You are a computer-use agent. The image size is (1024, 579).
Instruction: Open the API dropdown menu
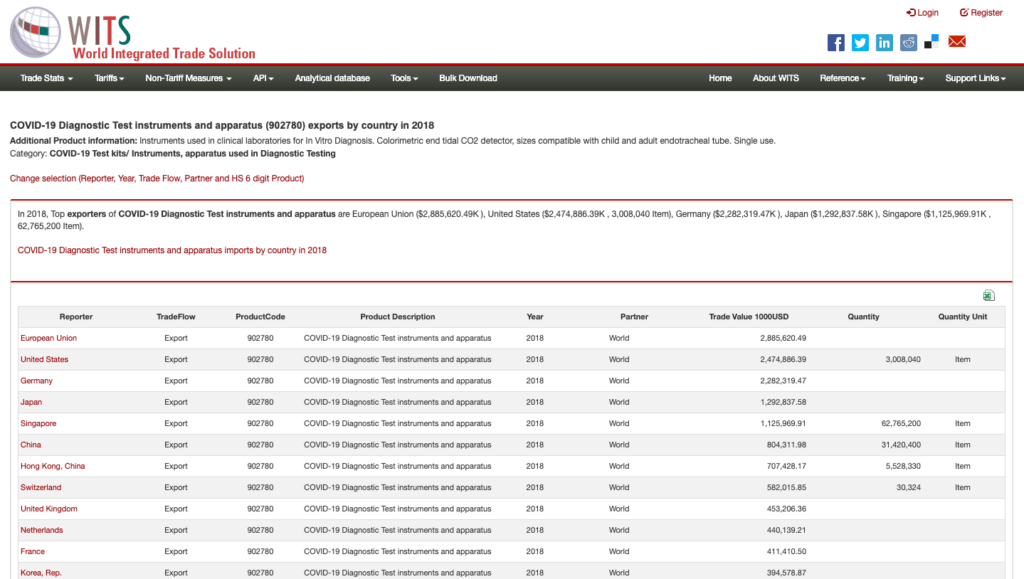pos(263,78)
